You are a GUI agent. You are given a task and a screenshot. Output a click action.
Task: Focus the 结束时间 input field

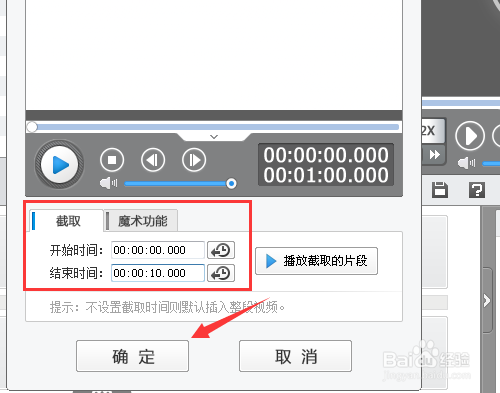point(158,273)
